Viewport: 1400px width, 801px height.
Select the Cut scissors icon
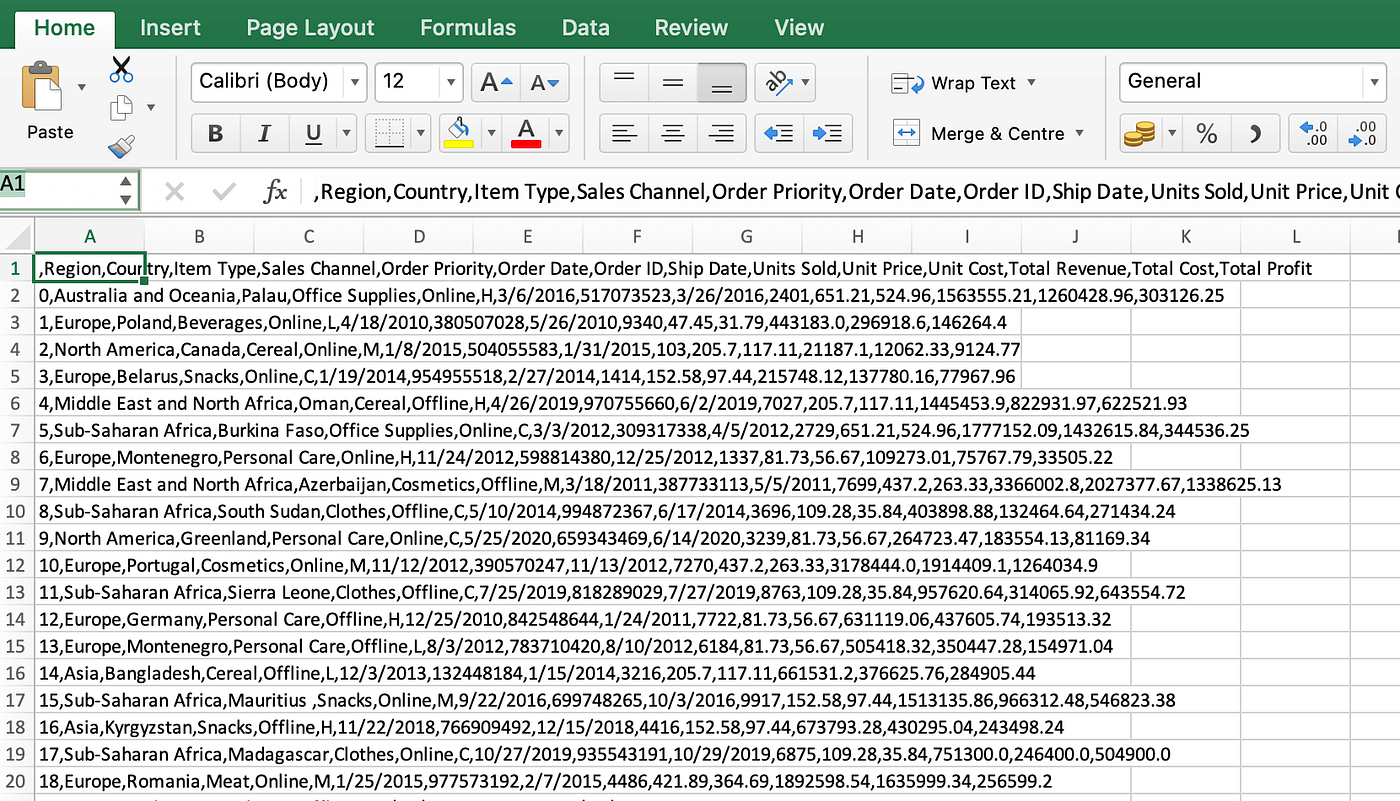122,70
